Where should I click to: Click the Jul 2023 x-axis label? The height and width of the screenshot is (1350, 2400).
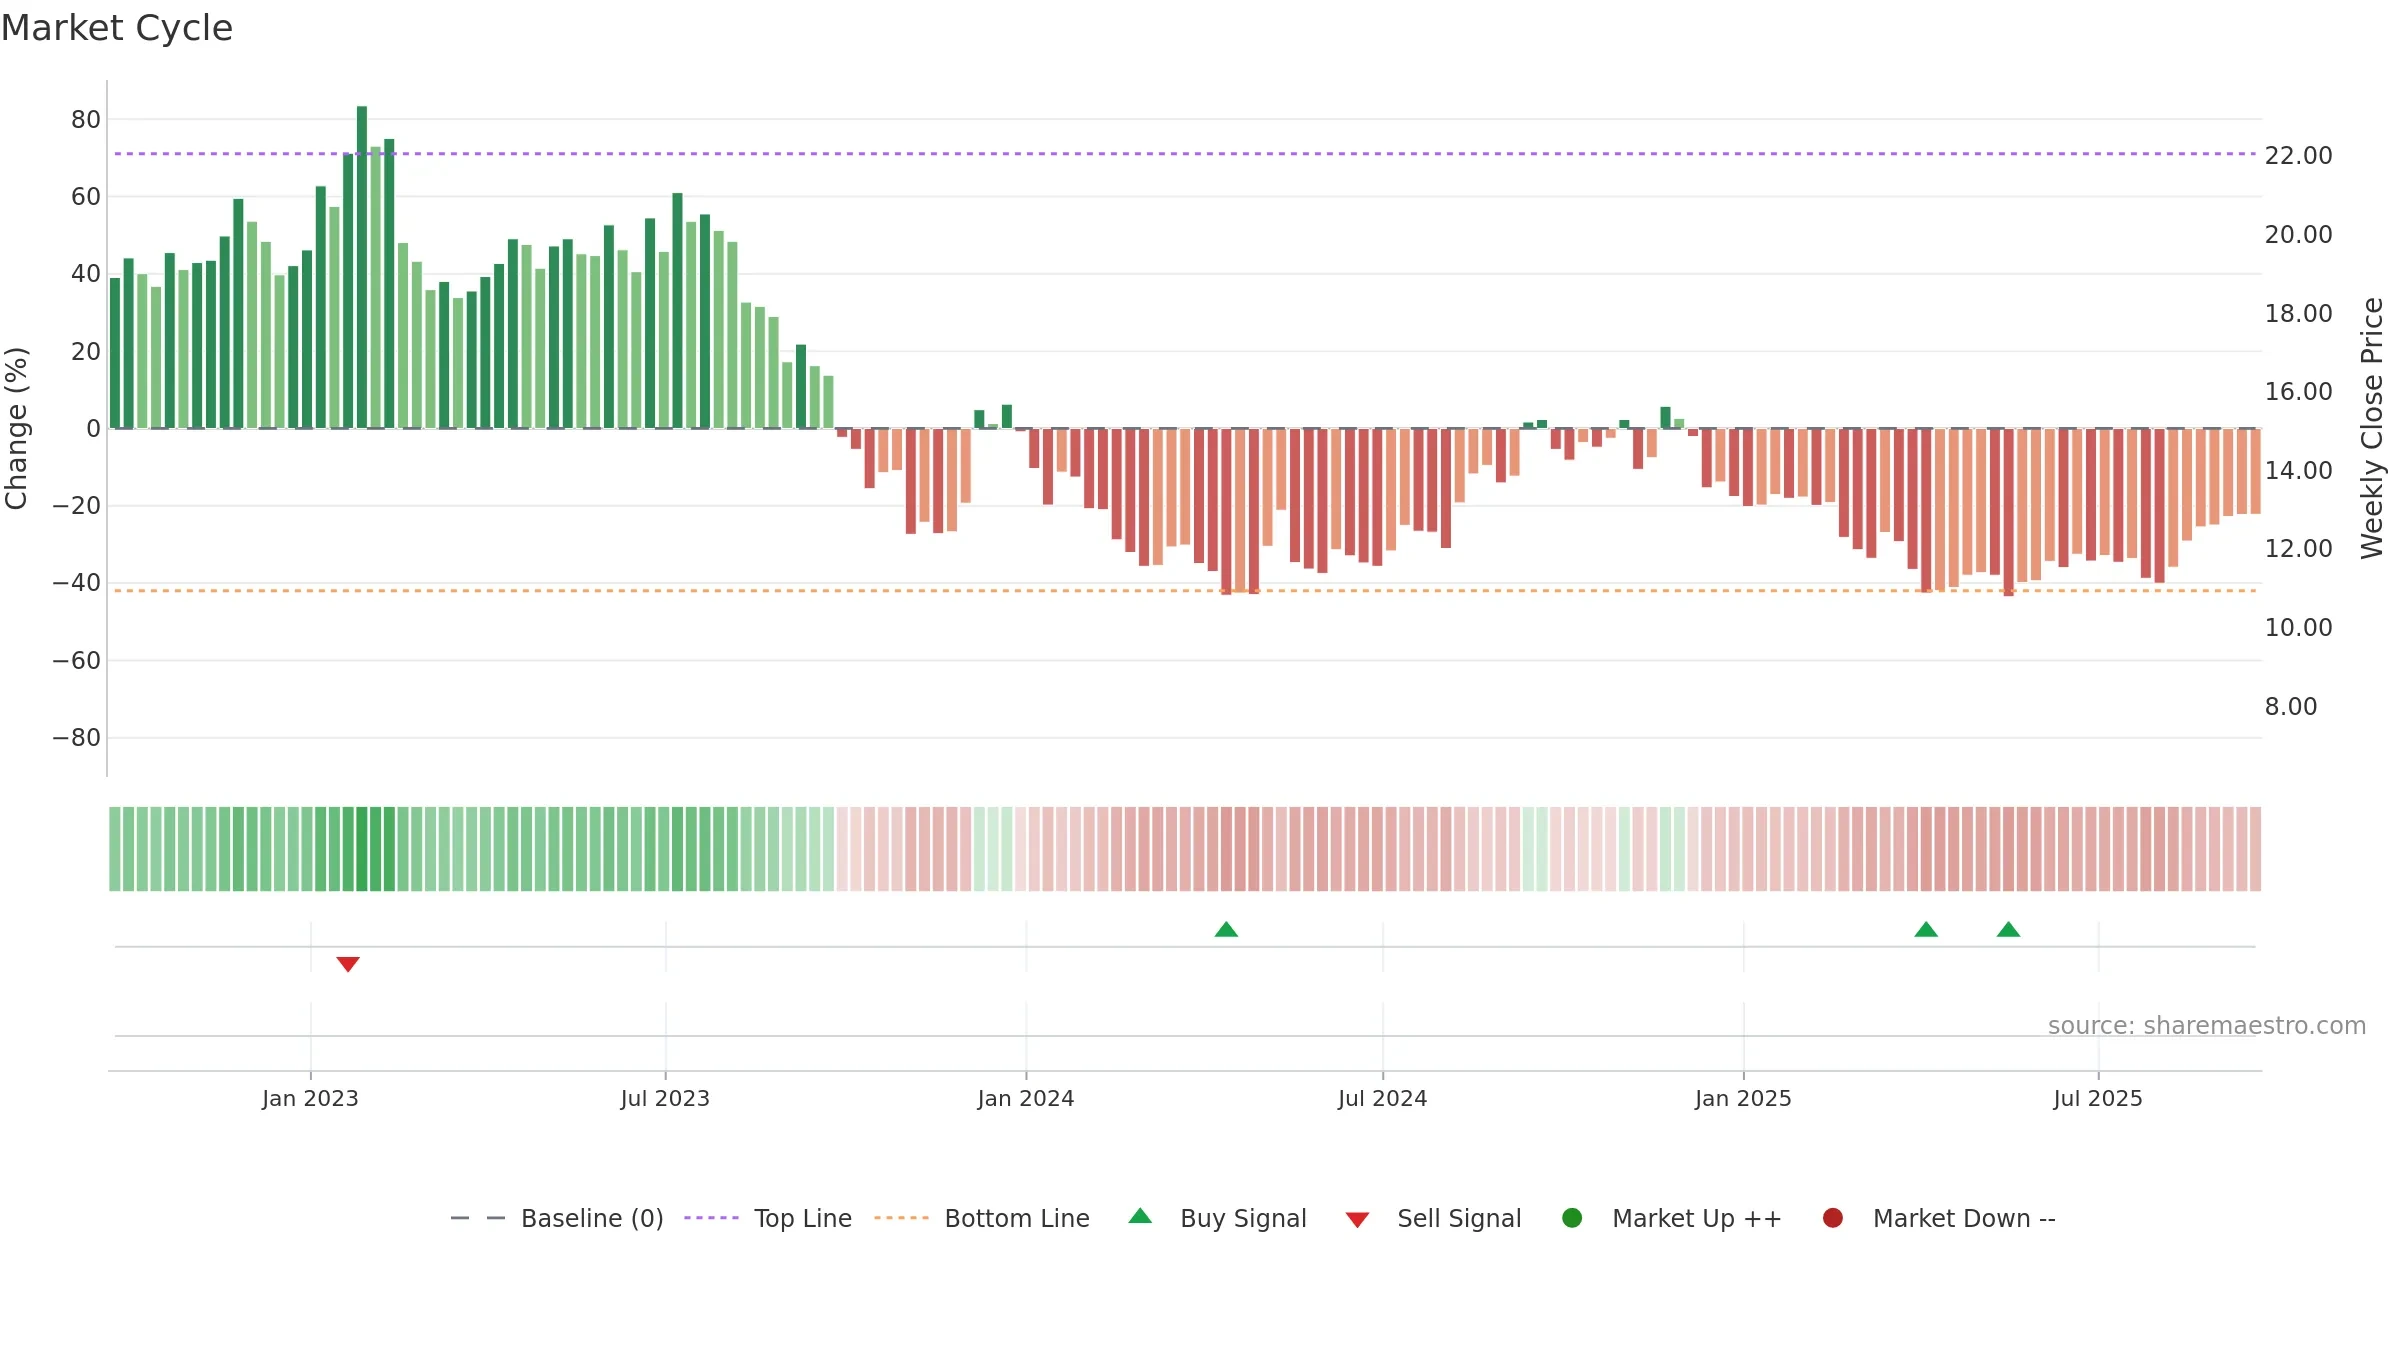tap(665, 1098)
